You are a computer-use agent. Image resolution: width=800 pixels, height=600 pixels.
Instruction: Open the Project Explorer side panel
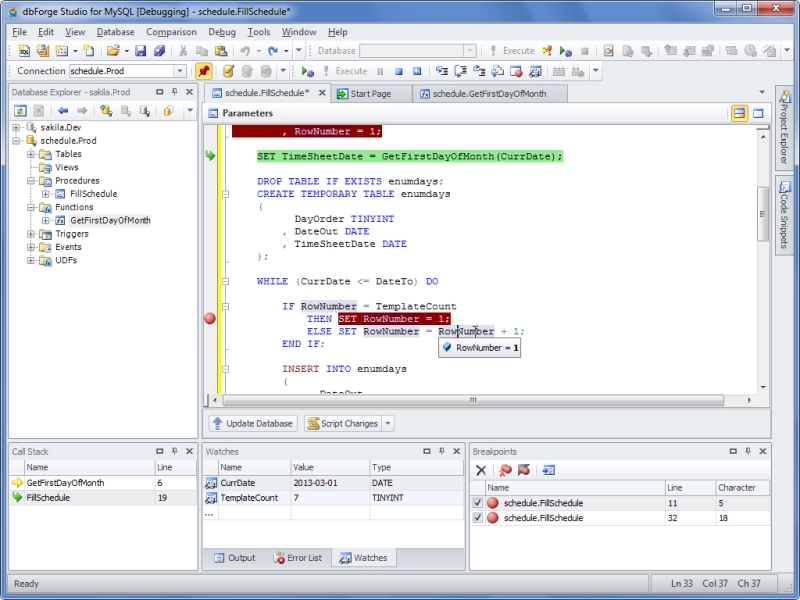[x=784, y=127]
